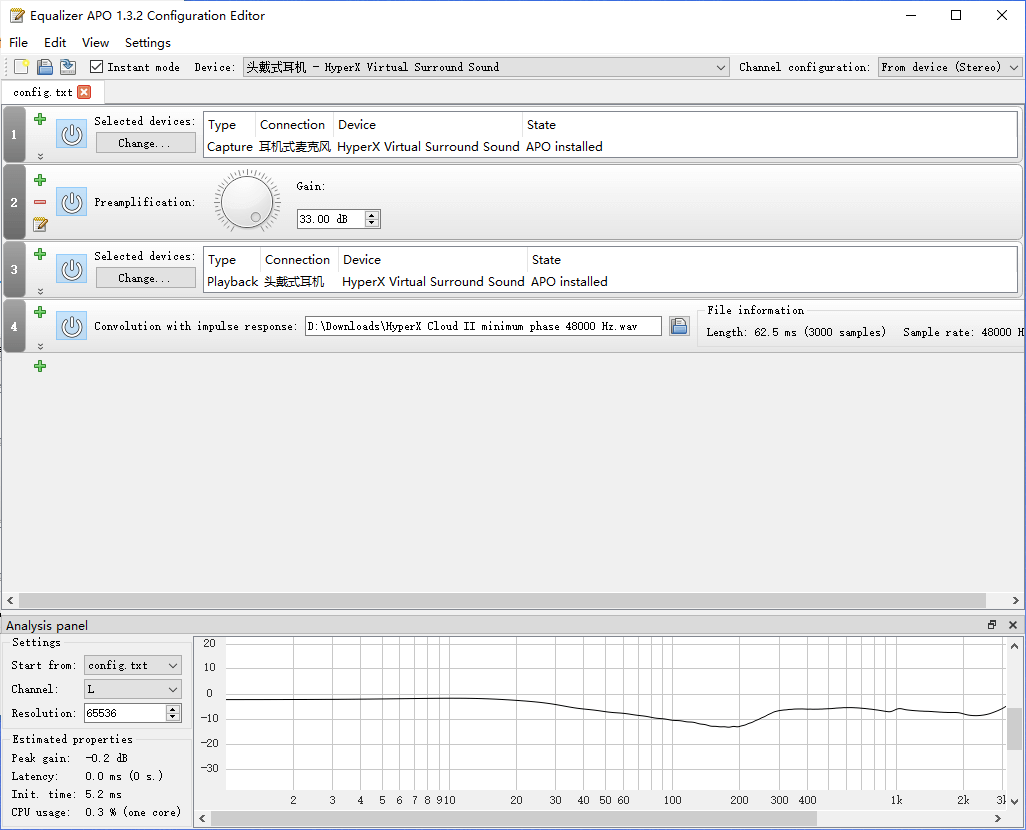Browse for an impulse response file
The height and width of the screenshot is (830, 1026).
(679, 326)
